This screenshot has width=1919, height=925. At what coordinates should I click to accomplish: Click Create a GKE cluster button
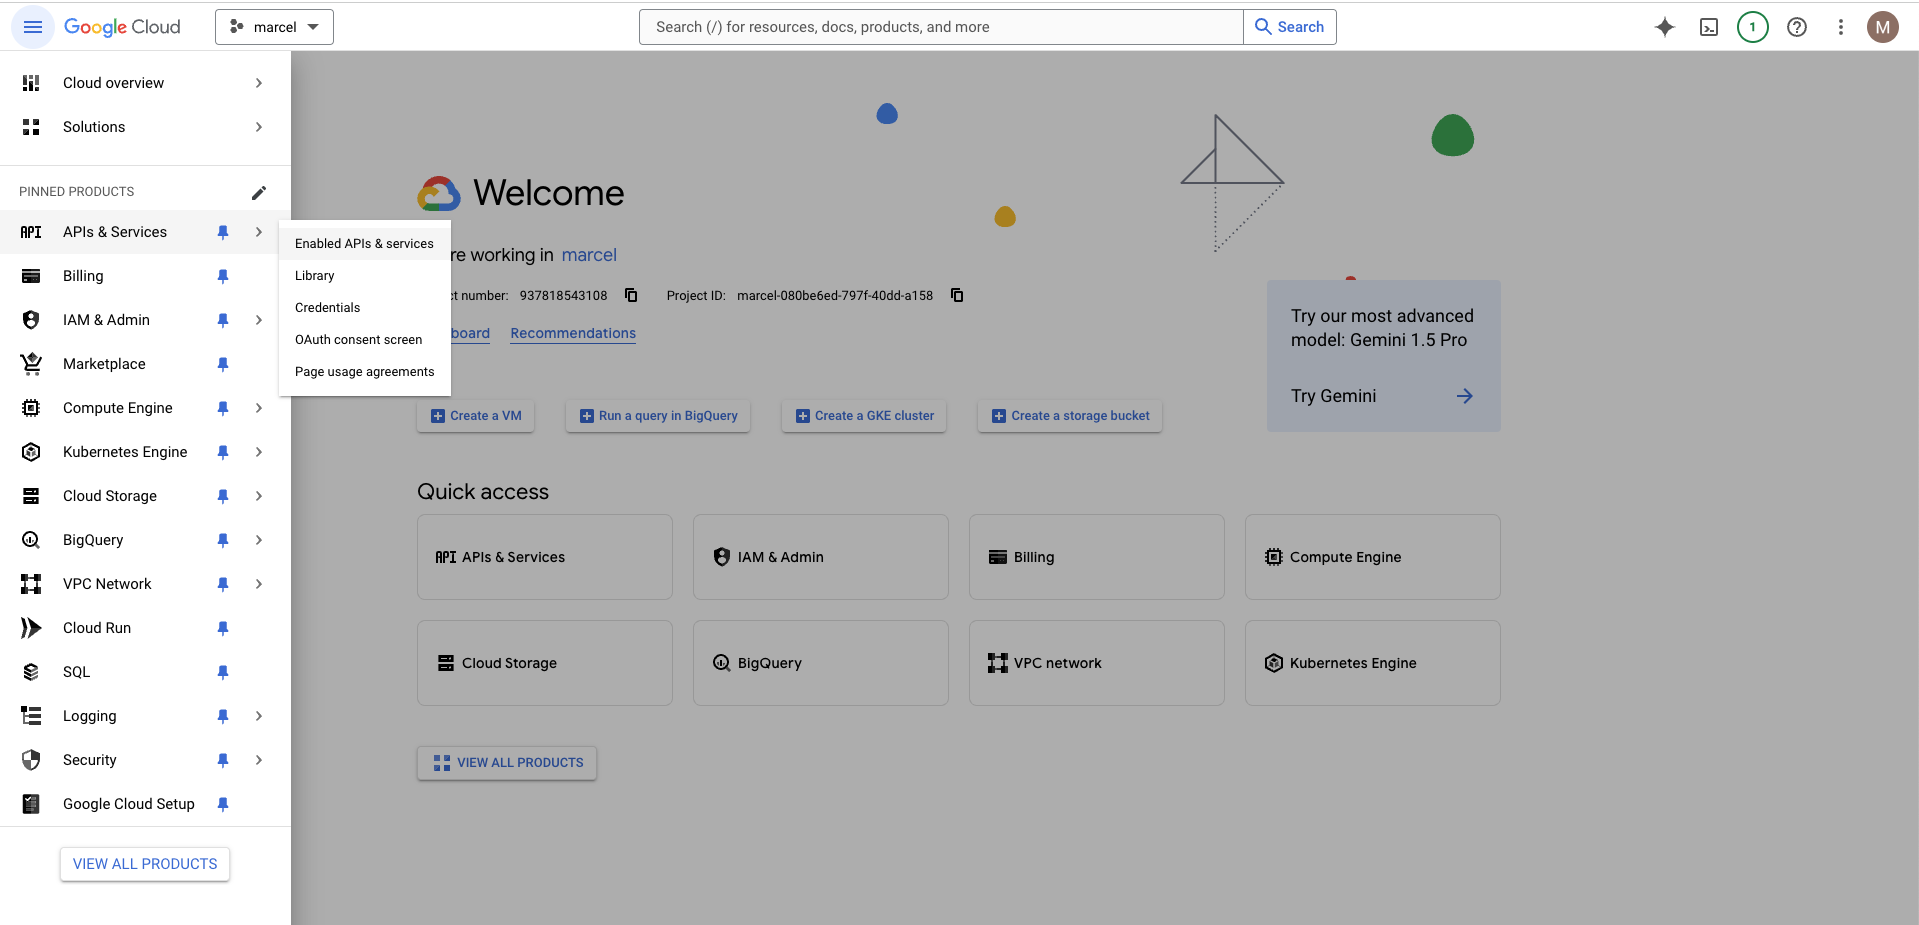pyautogui.click(x=864, y=416)
